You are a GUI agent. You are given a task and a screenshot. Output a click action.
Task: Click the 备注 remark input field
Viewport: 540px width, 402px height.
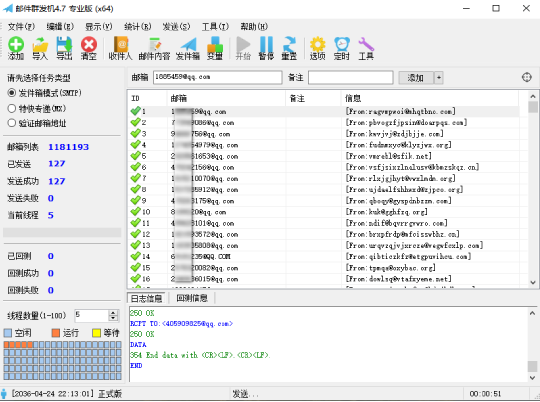pos(351,77)
